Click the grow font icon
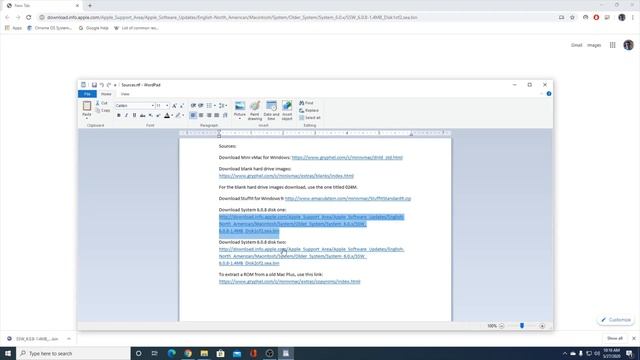Screen dimensions: 640x360 (174, 106)
